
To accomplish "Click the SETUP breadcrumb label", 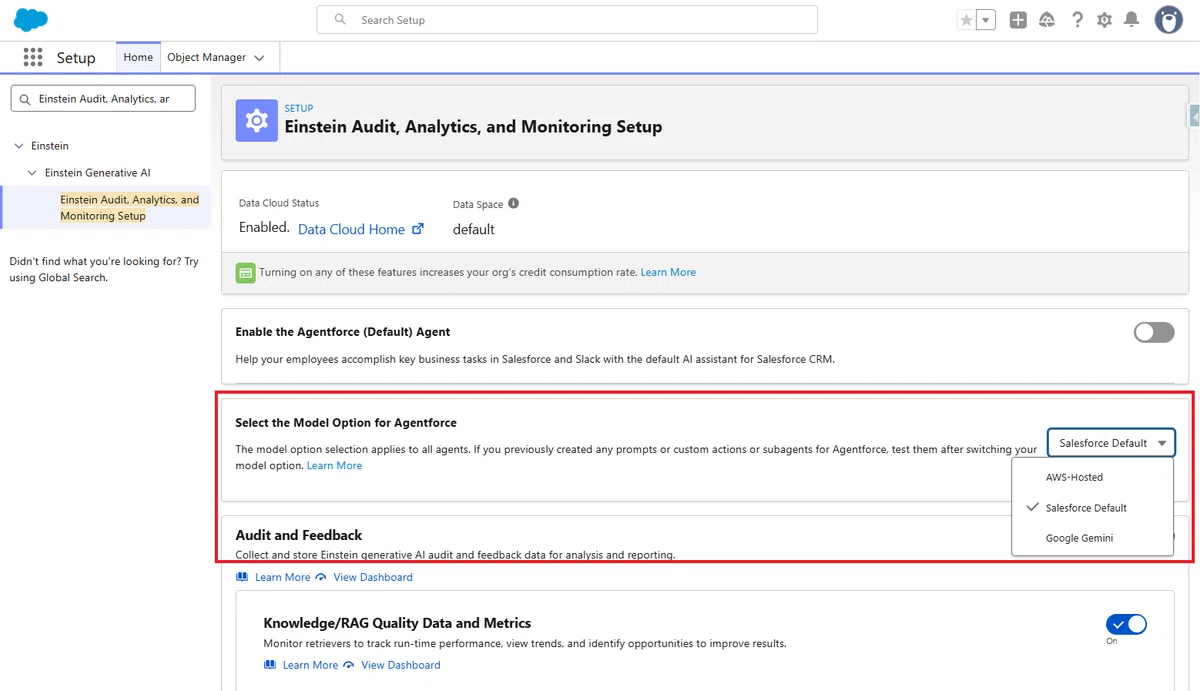I will point(299,108).
